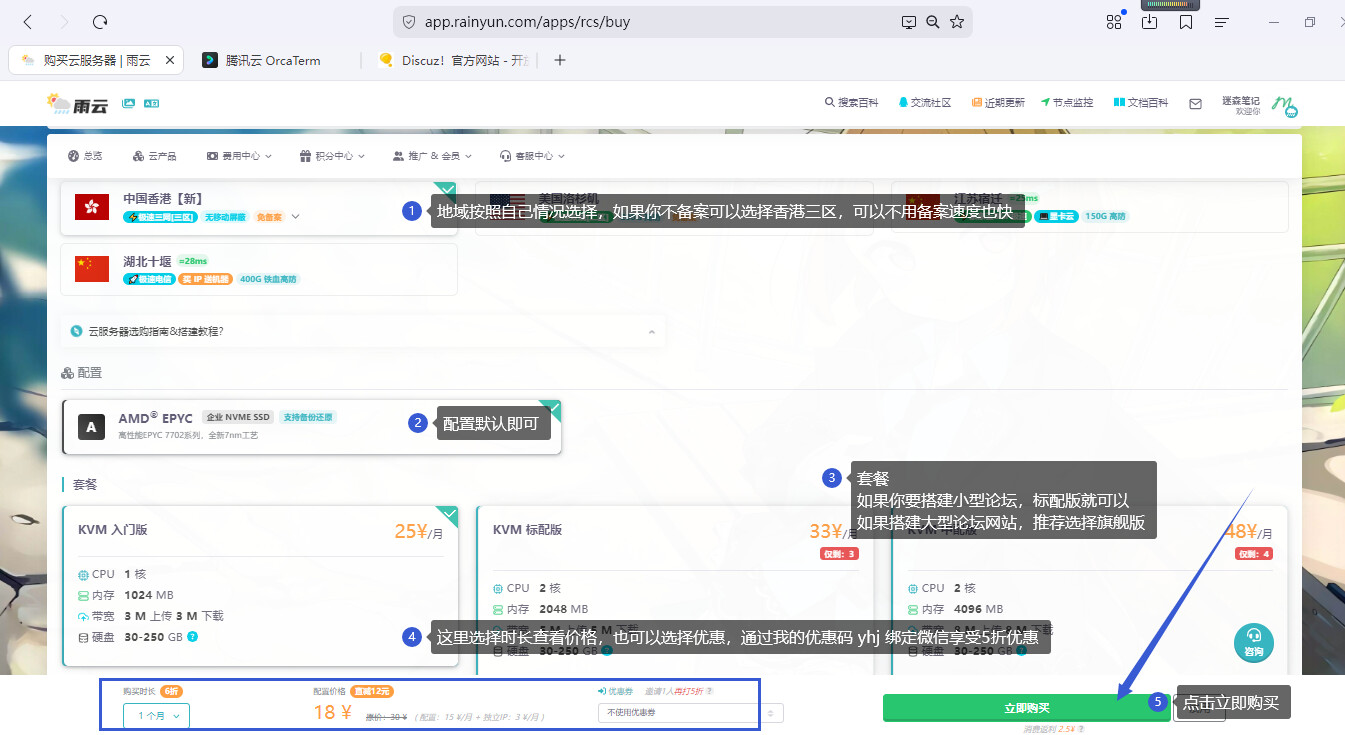Open the mail envelope icon
Screen dimensions: 1345x735
pos(1195,103)
